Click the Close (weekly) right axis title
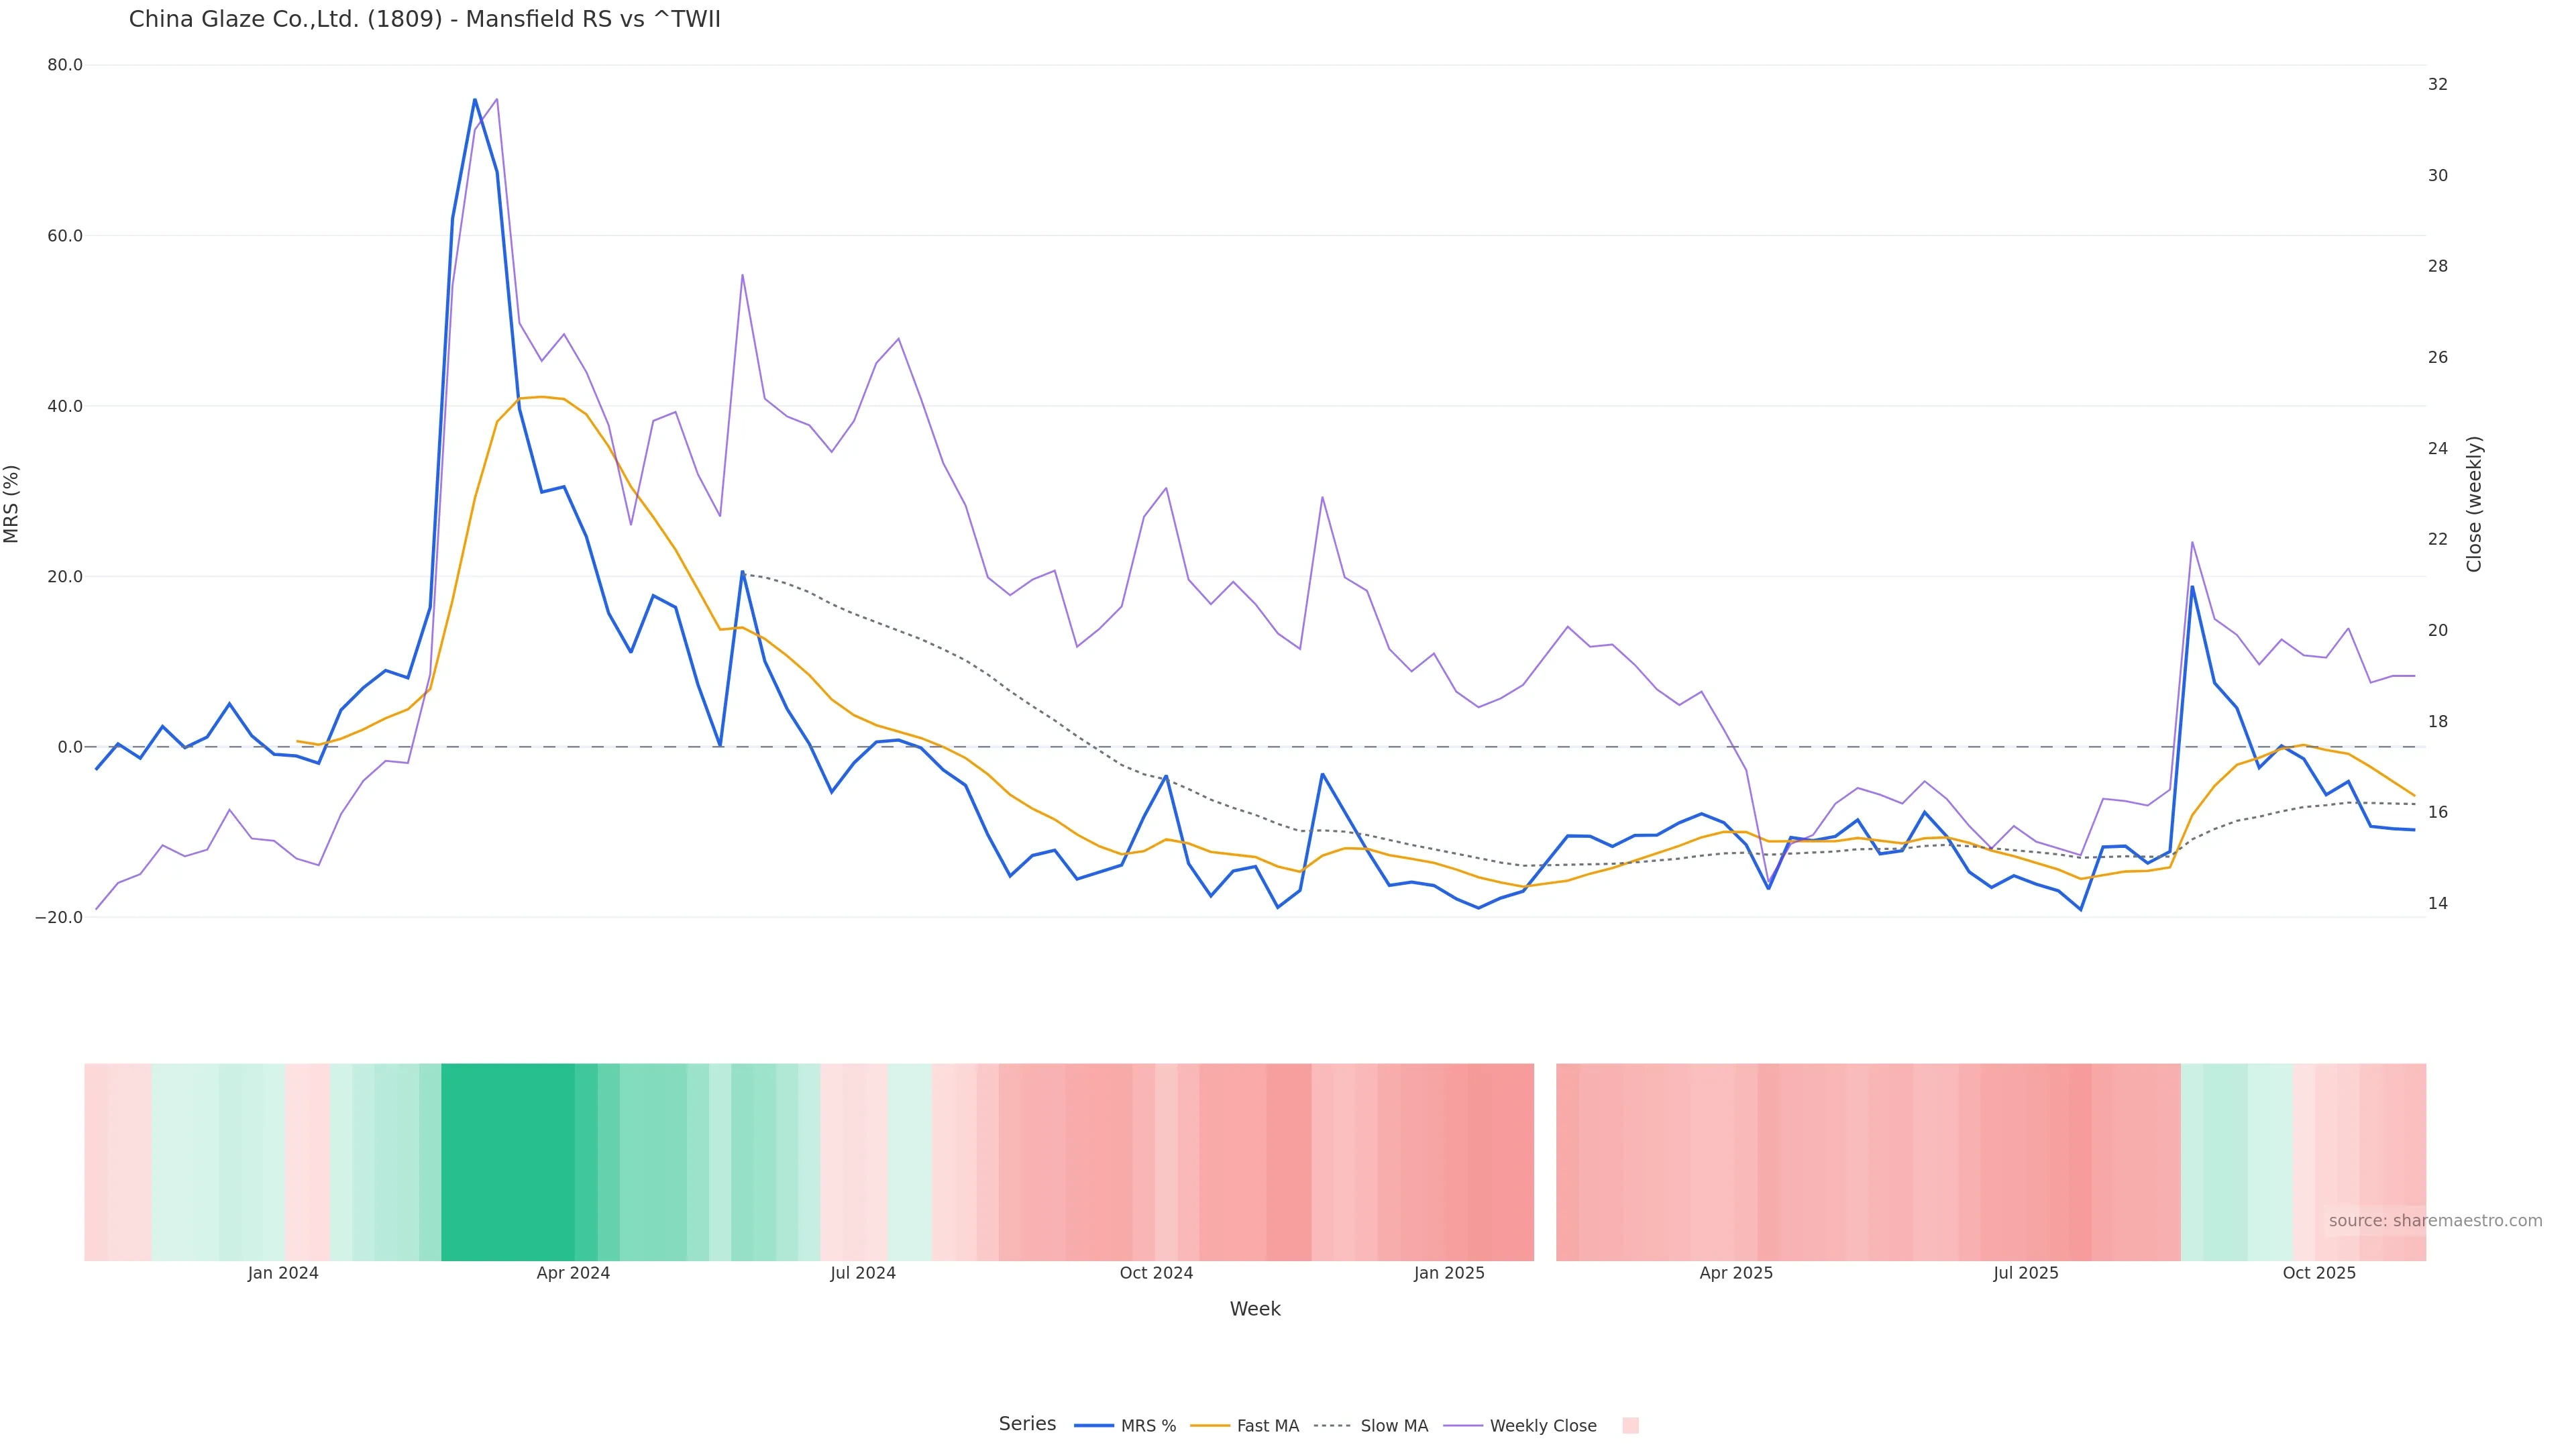Image resolution: width=2576 pixels, height=1449 pixels. pos(2475,504)
